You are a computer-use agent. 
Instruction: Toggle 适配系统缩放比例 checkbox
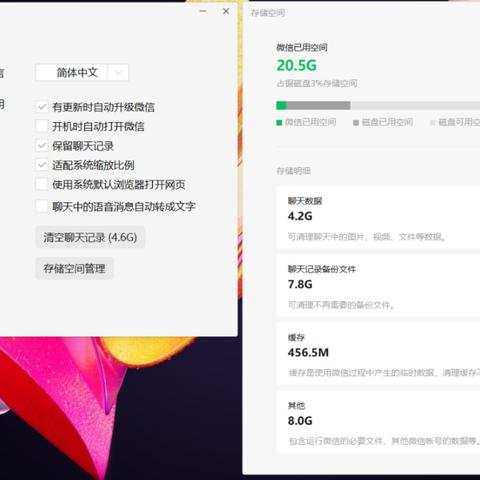(42, 165)
